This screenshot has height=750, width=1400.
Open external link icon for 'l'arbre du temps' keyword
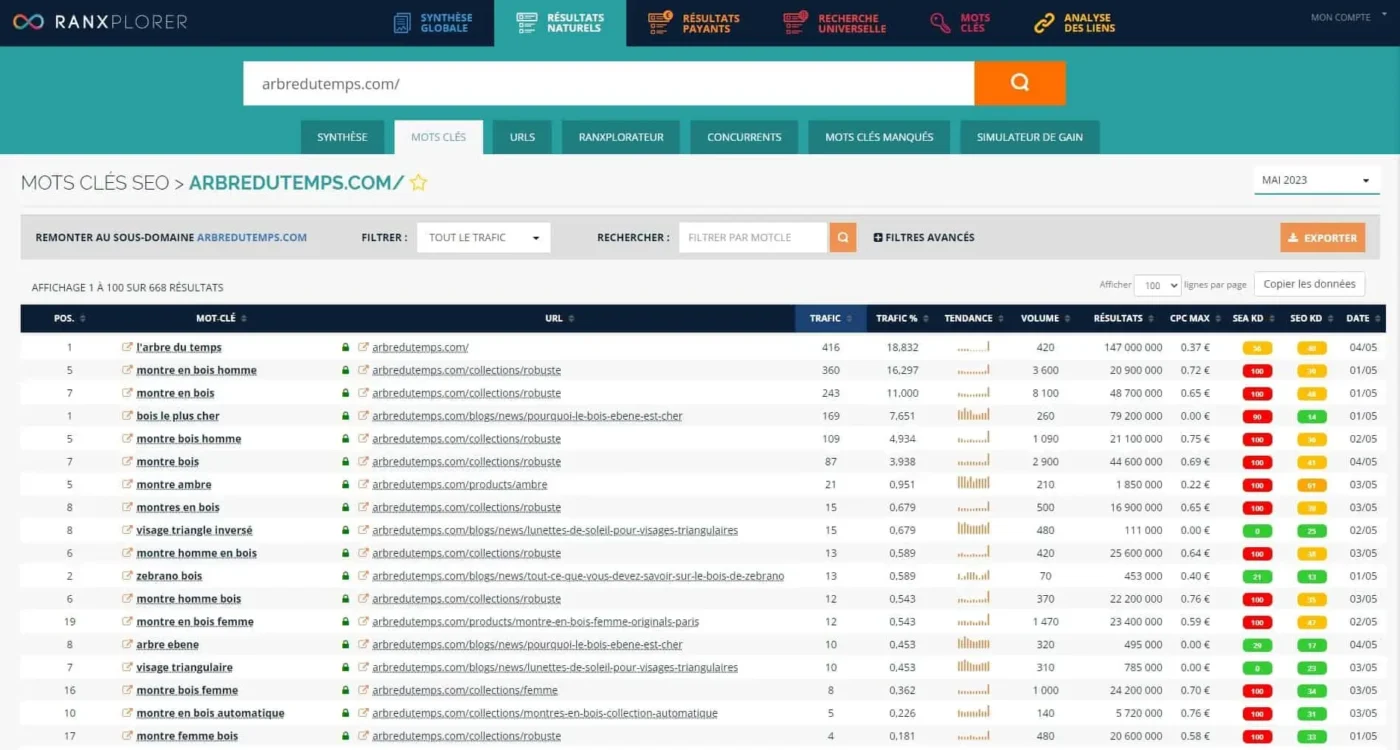(x=127, y=347)
